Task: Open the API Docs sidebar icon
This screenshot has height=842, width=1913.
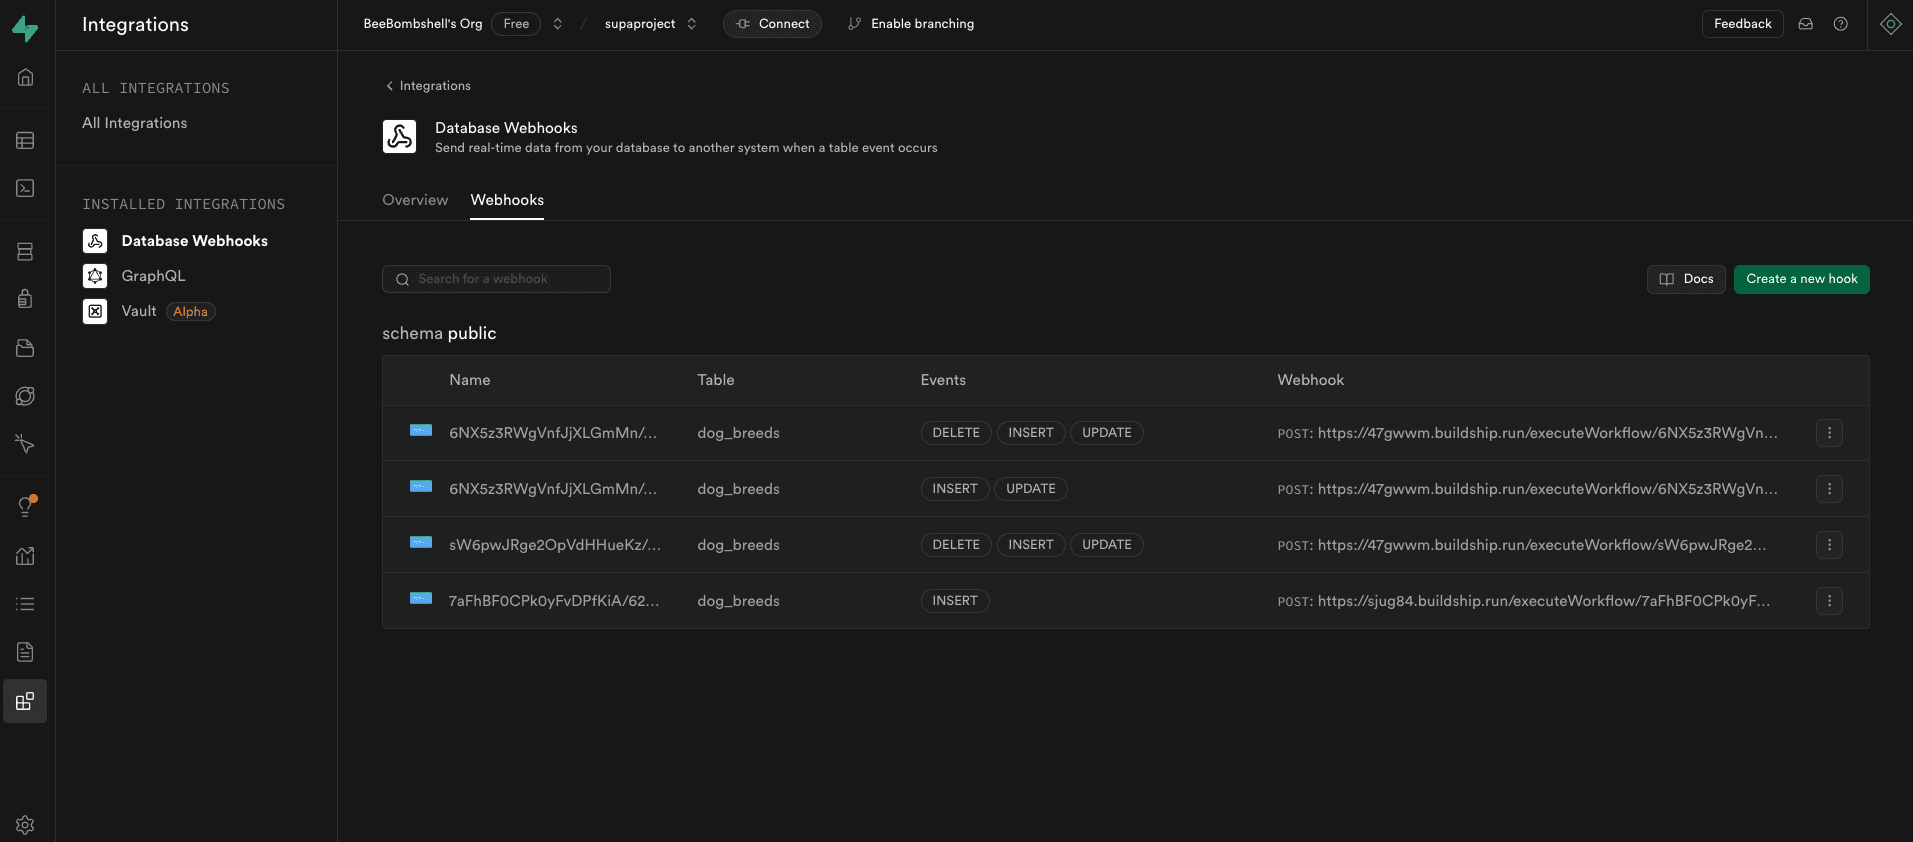Action: [x=26, y=652]
